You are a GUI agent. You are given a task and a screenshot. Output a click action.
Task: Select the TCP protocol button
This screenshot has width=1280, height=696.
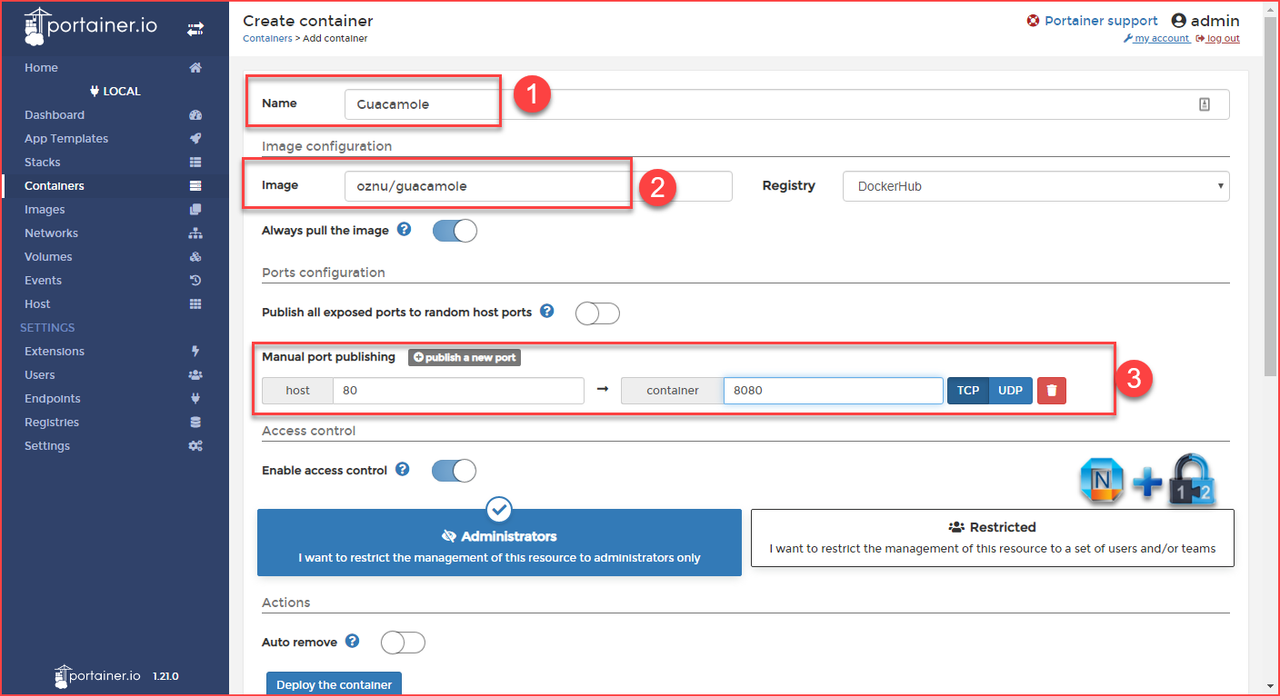click(968, 390)
